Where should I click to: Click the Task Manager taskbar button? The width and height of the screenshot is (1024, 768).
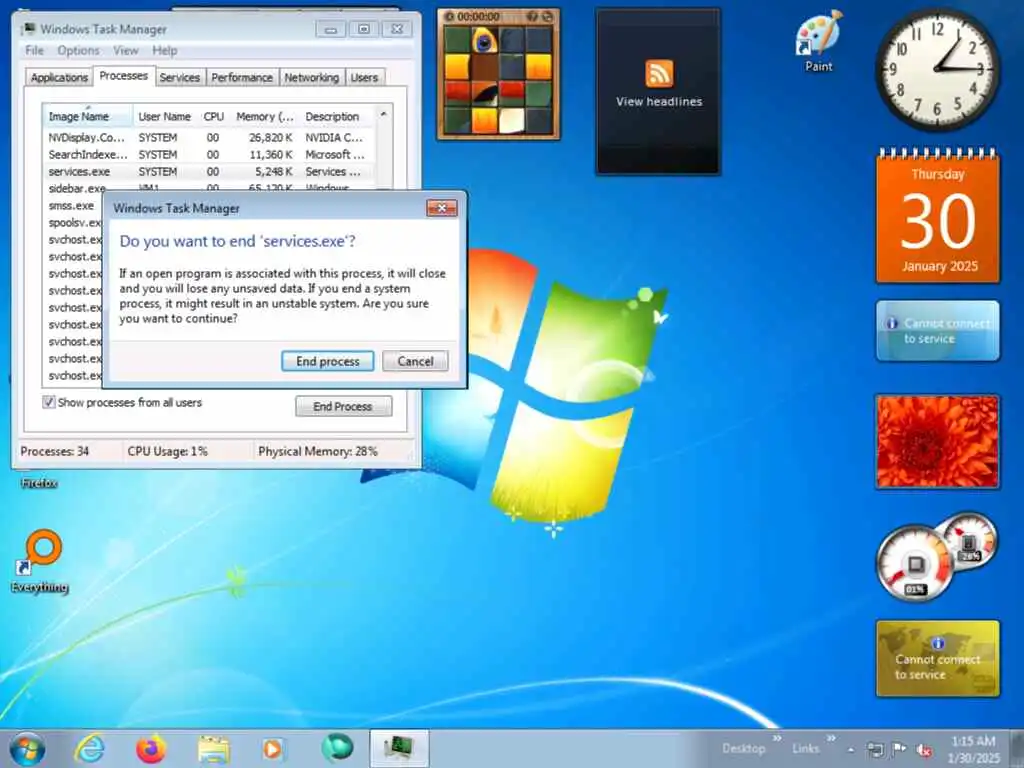pyautogui.click(x=399, y=748)
